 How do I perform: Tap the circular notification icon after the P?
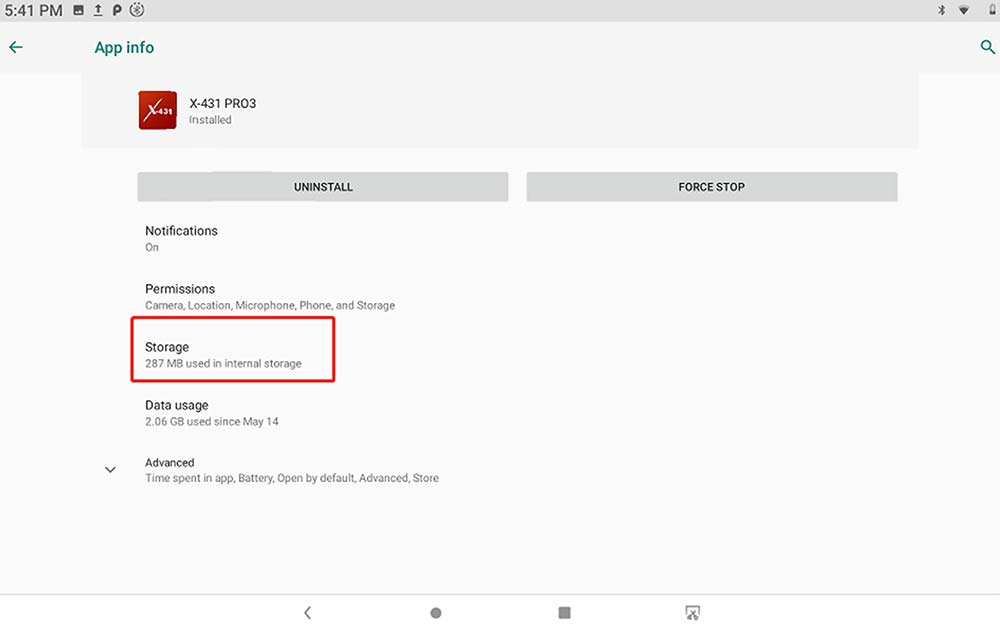[136, 10]
